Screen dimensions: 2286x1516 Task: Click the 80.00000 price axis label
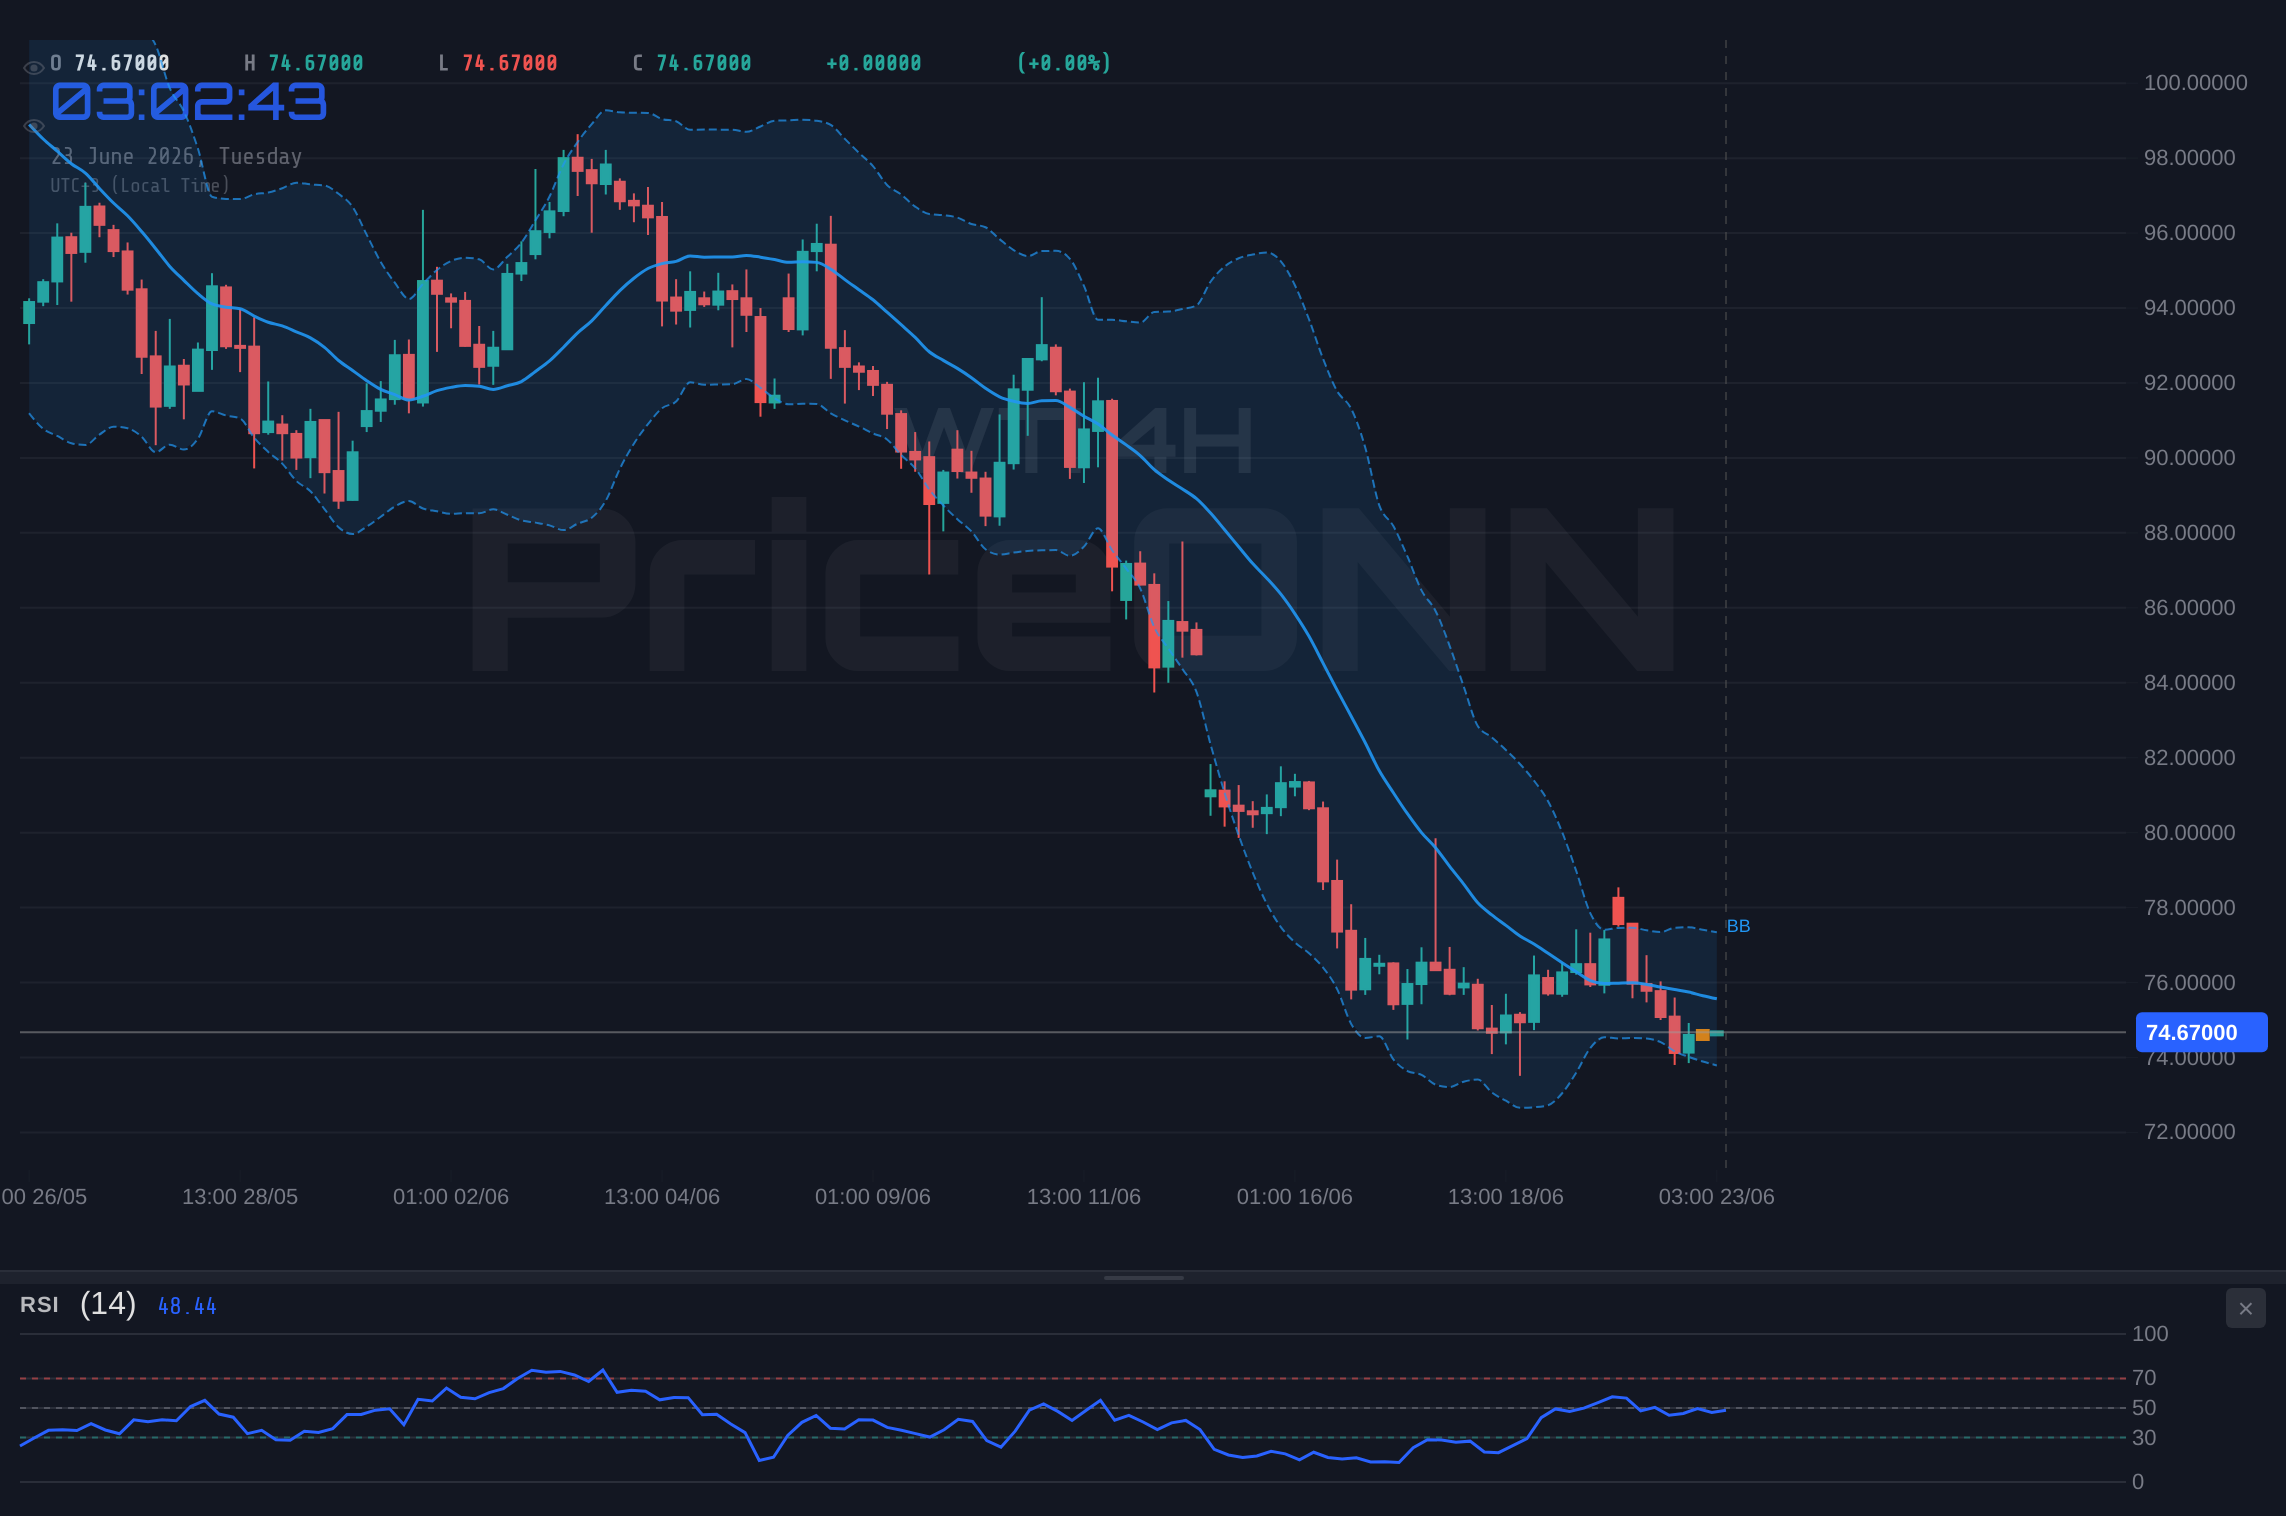[2189, 833]
